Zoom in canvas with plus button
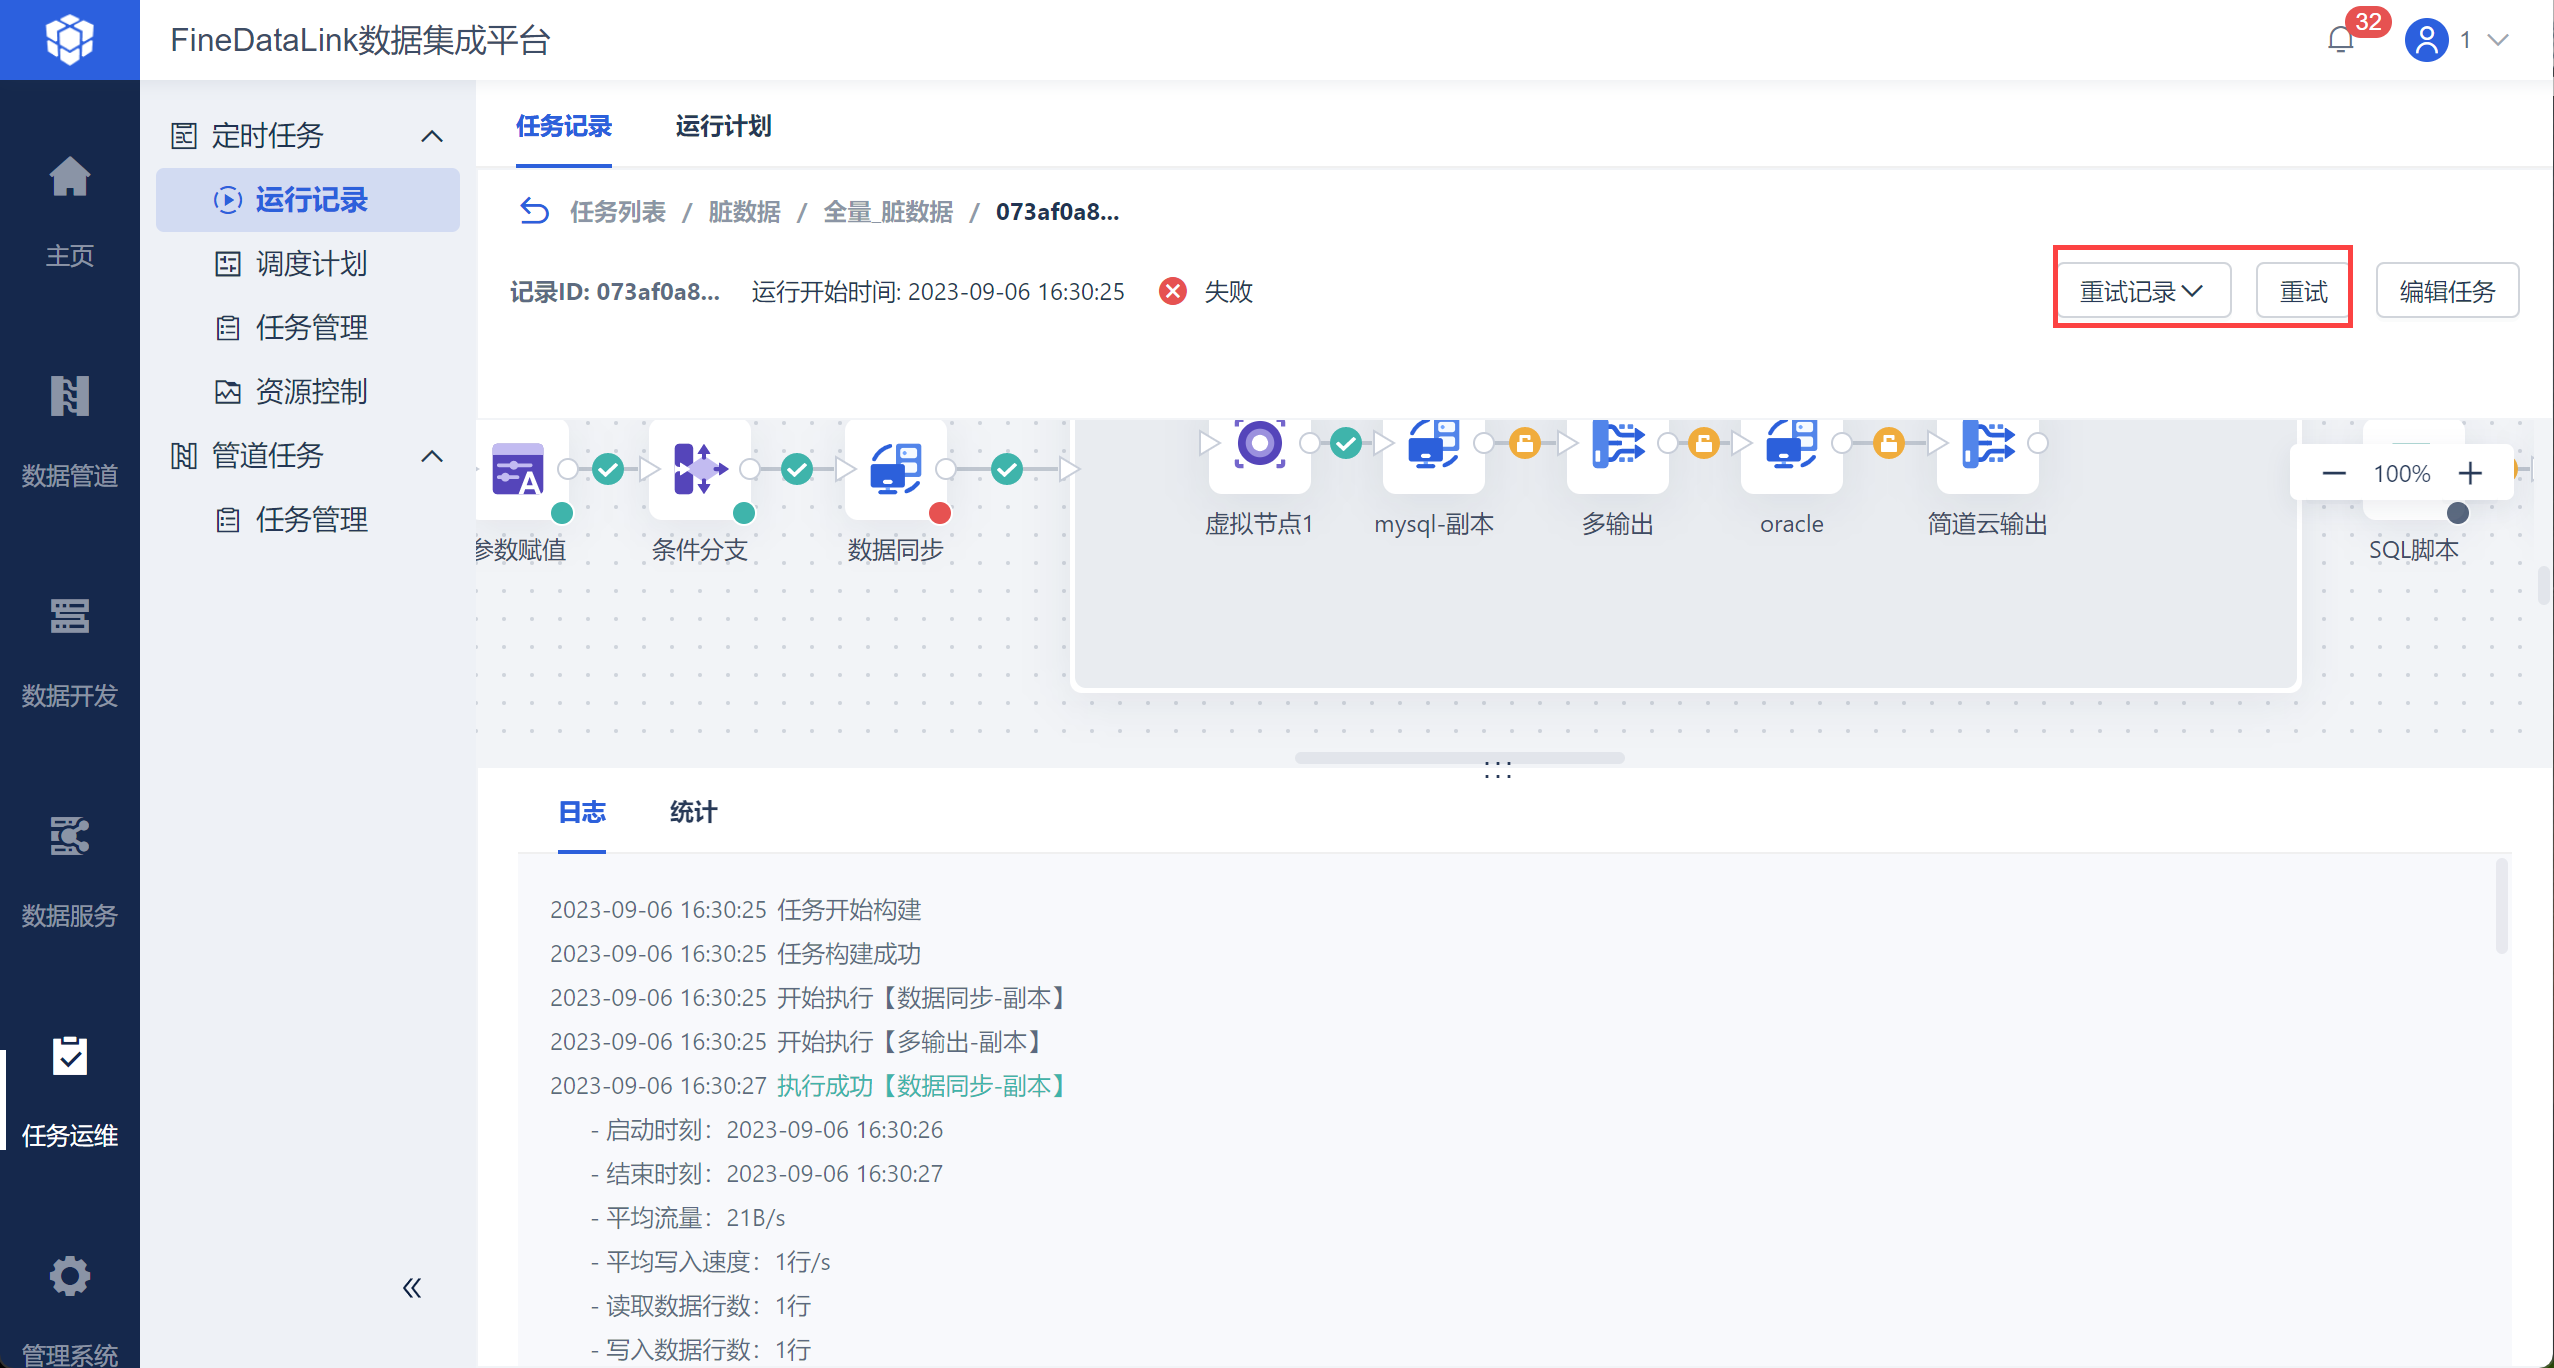This screenshot has width=2554, height=1368. click(2470, 473)
